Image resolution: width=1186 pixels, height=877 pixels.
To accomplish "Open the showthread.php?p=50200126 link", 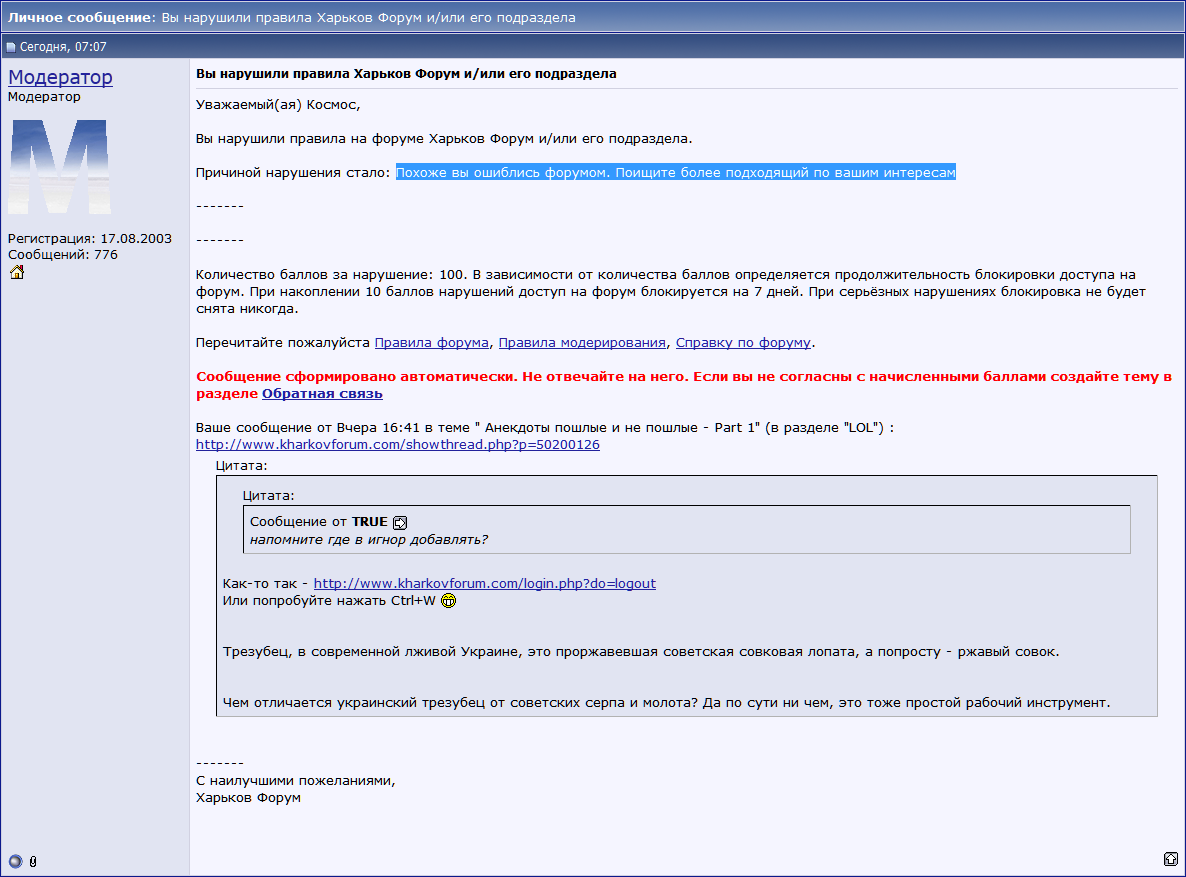I will tap(397, 444).
